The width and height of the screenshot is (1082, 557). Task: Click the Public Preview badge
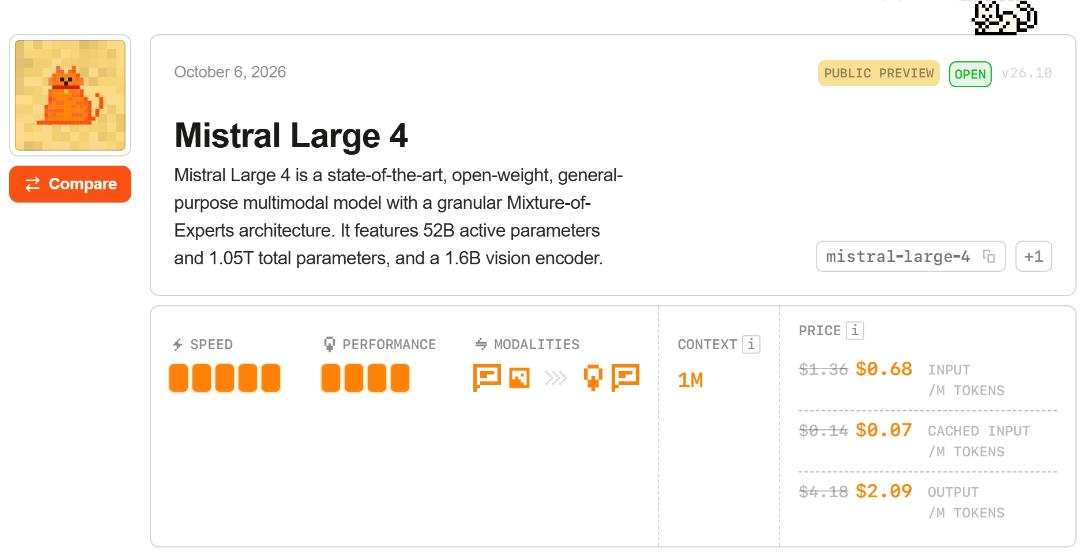(x=878, y=73)
